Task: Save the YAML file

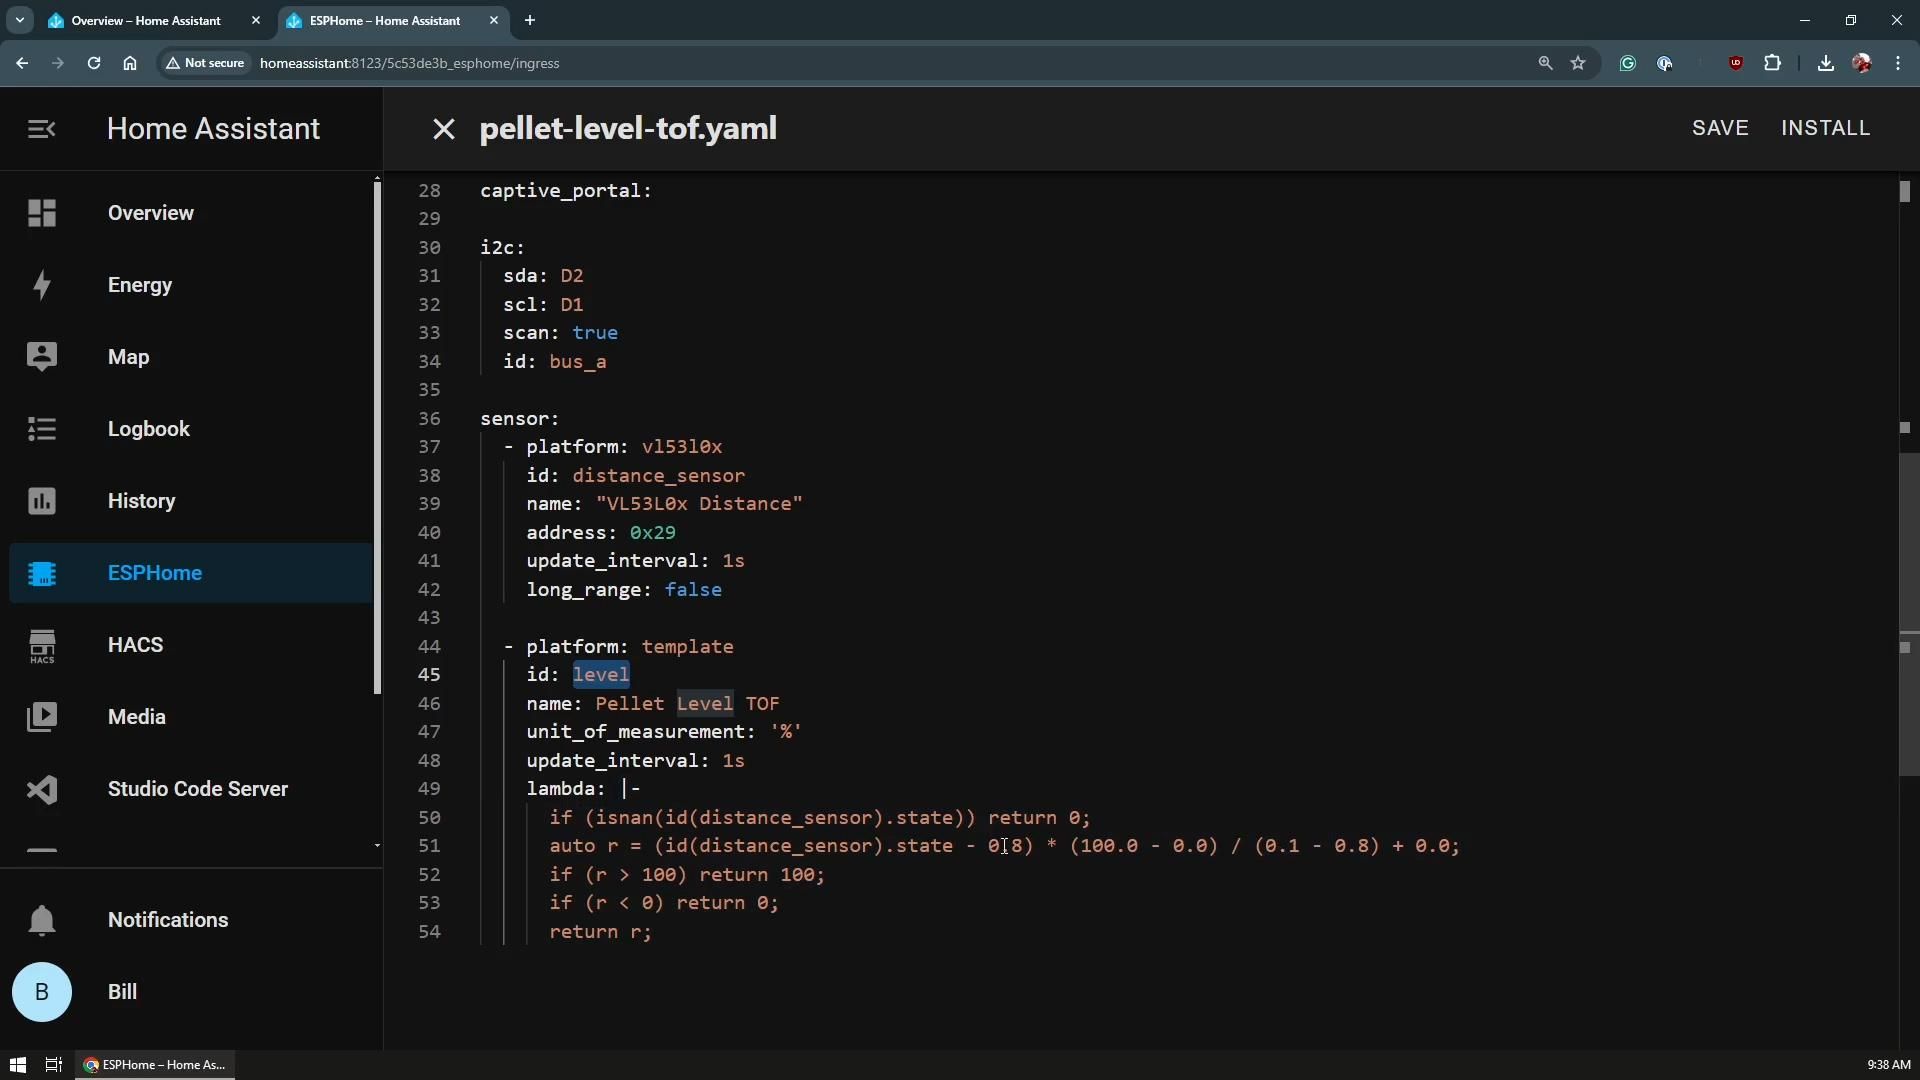Action: point(1720,128)
